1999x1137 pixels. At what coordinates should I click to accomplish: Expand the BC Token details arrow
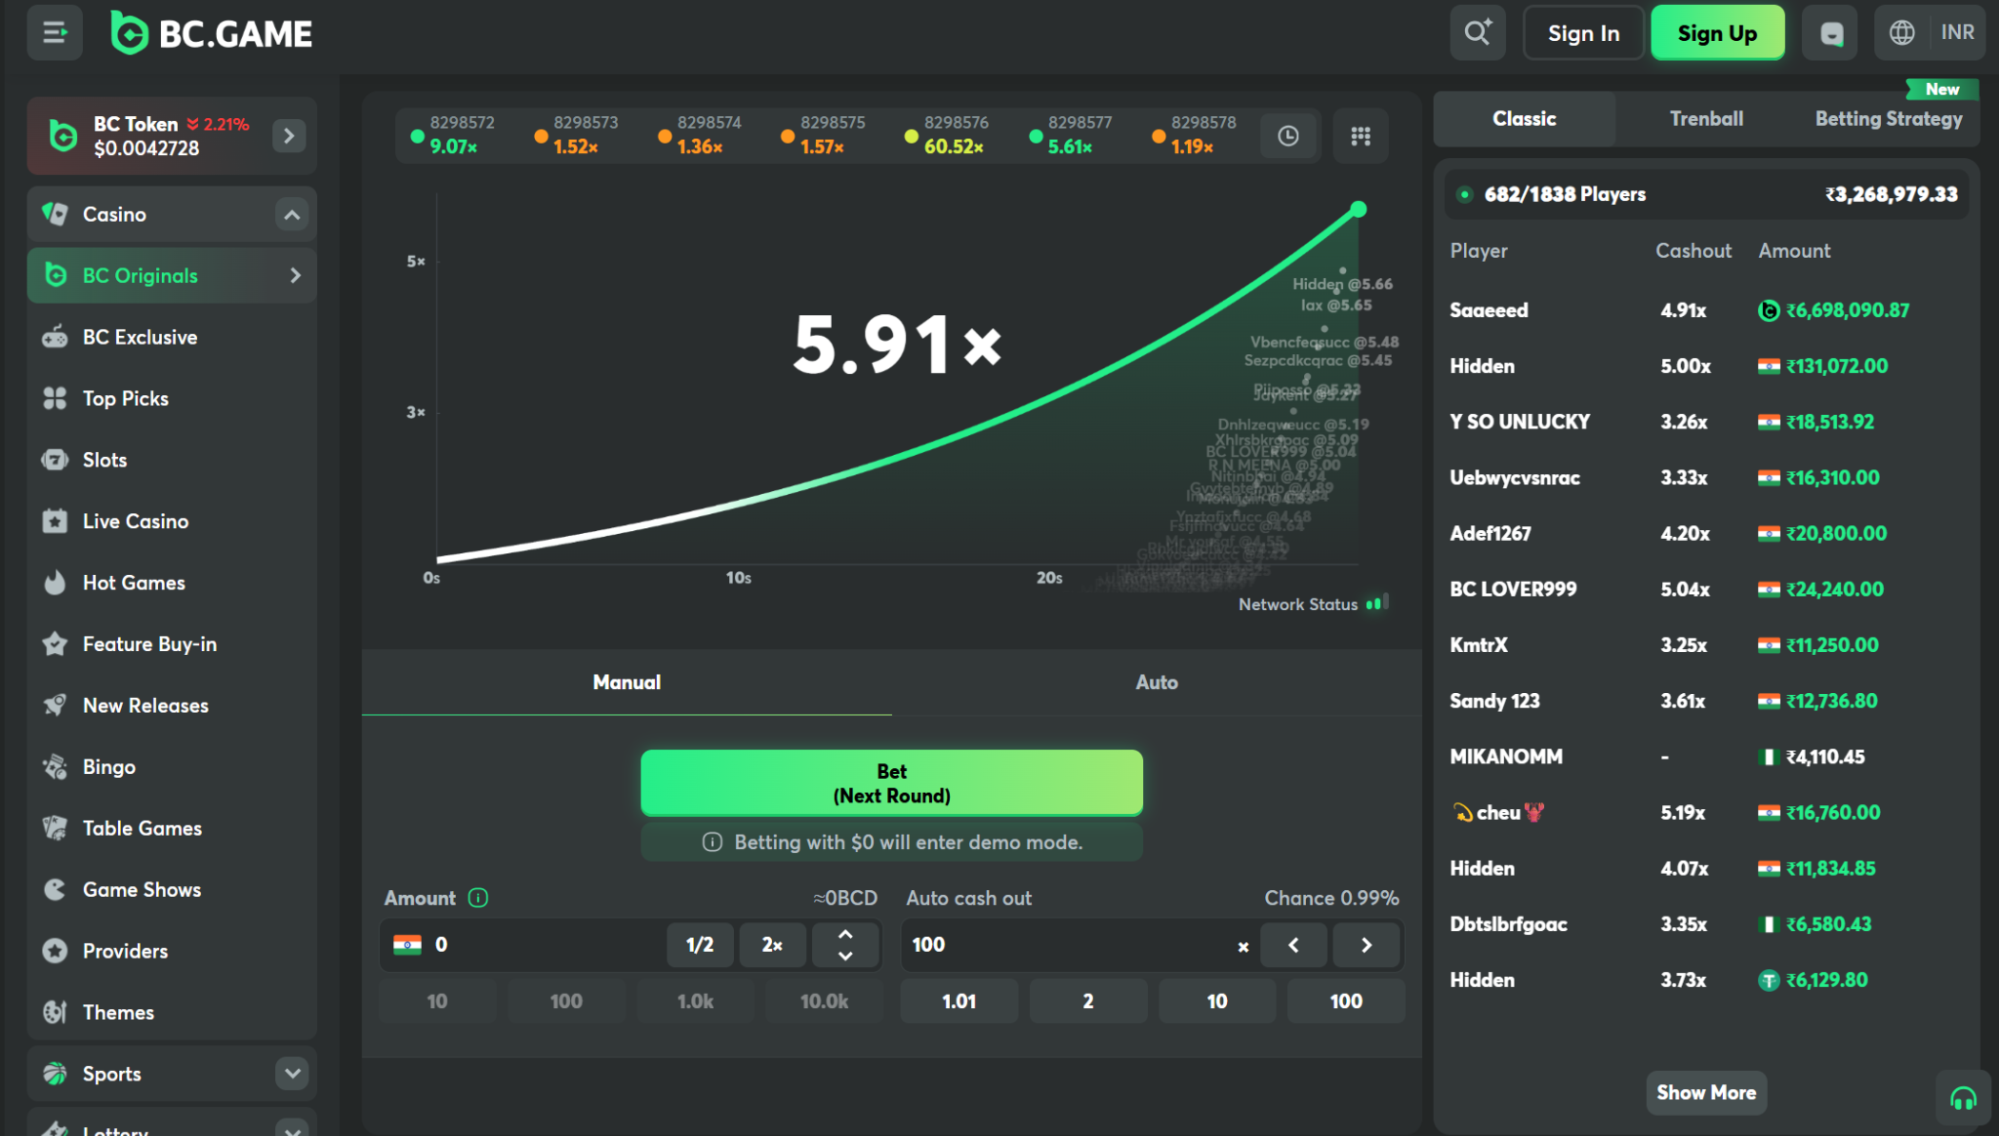289,136
